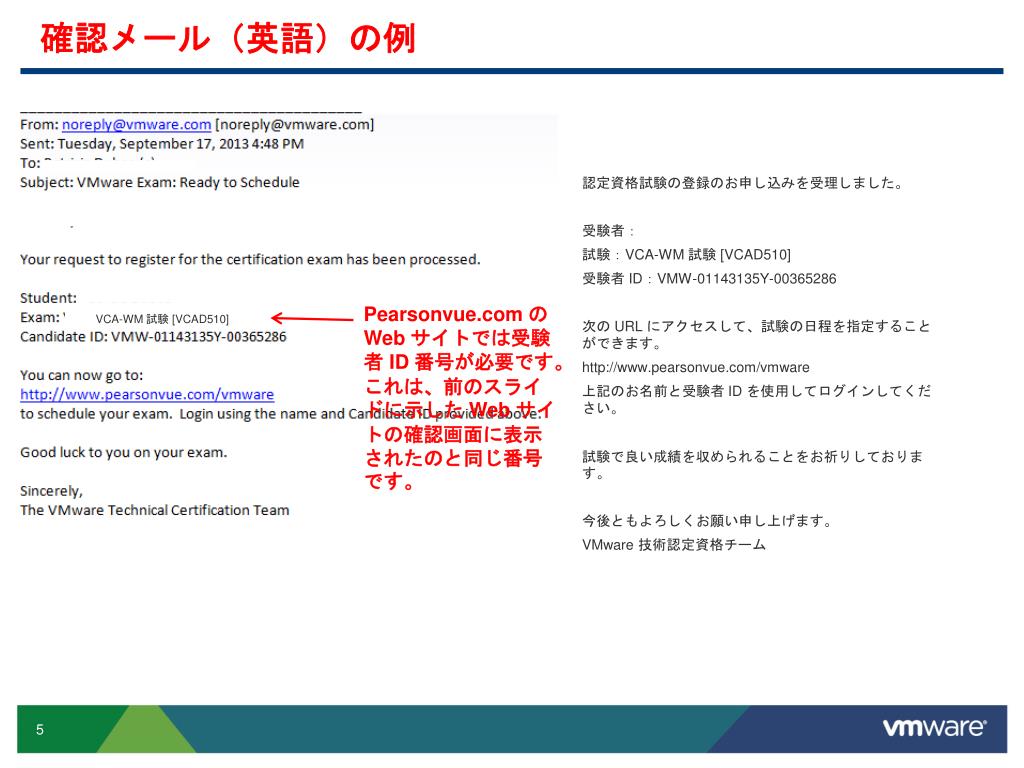Click the Exam: label in the email

(40, 317)
